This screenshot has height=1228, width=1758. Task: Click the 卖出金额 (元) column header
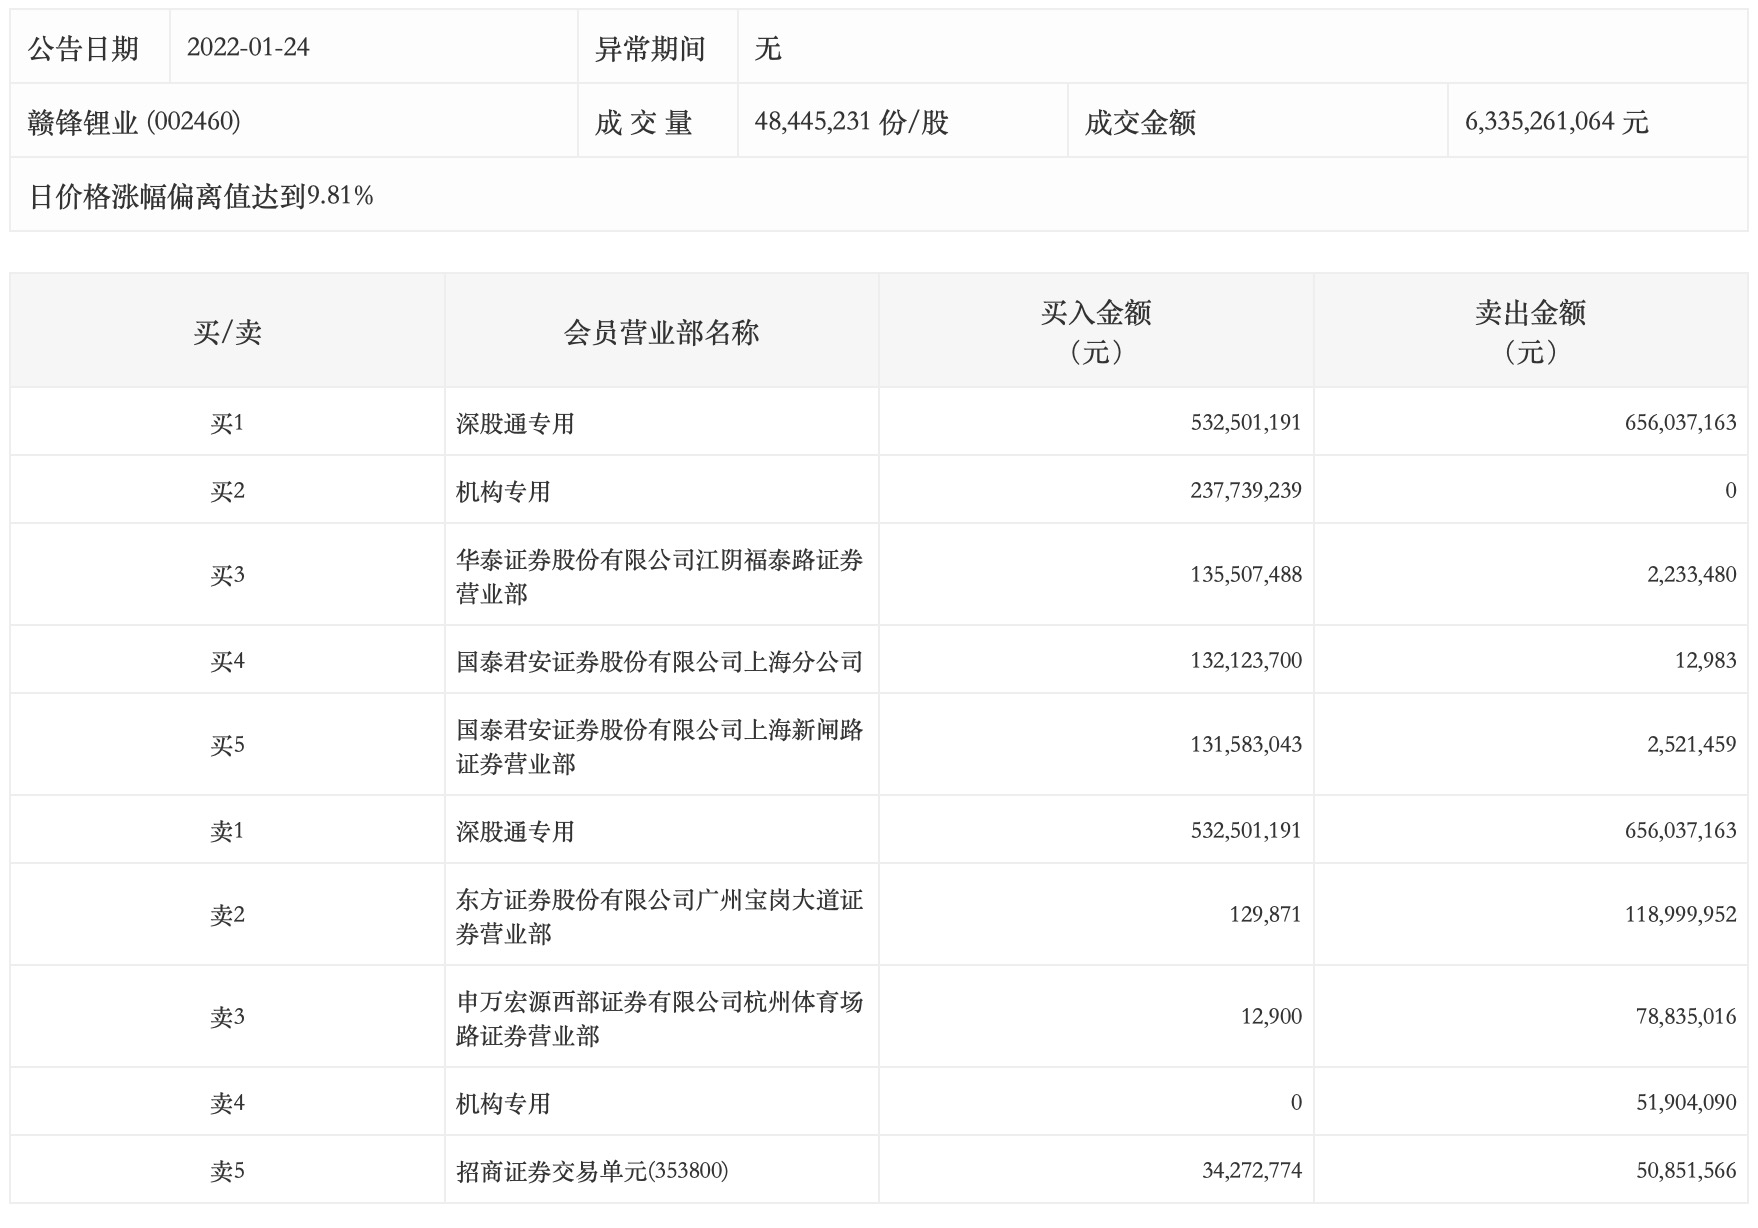pos(1529,332)
